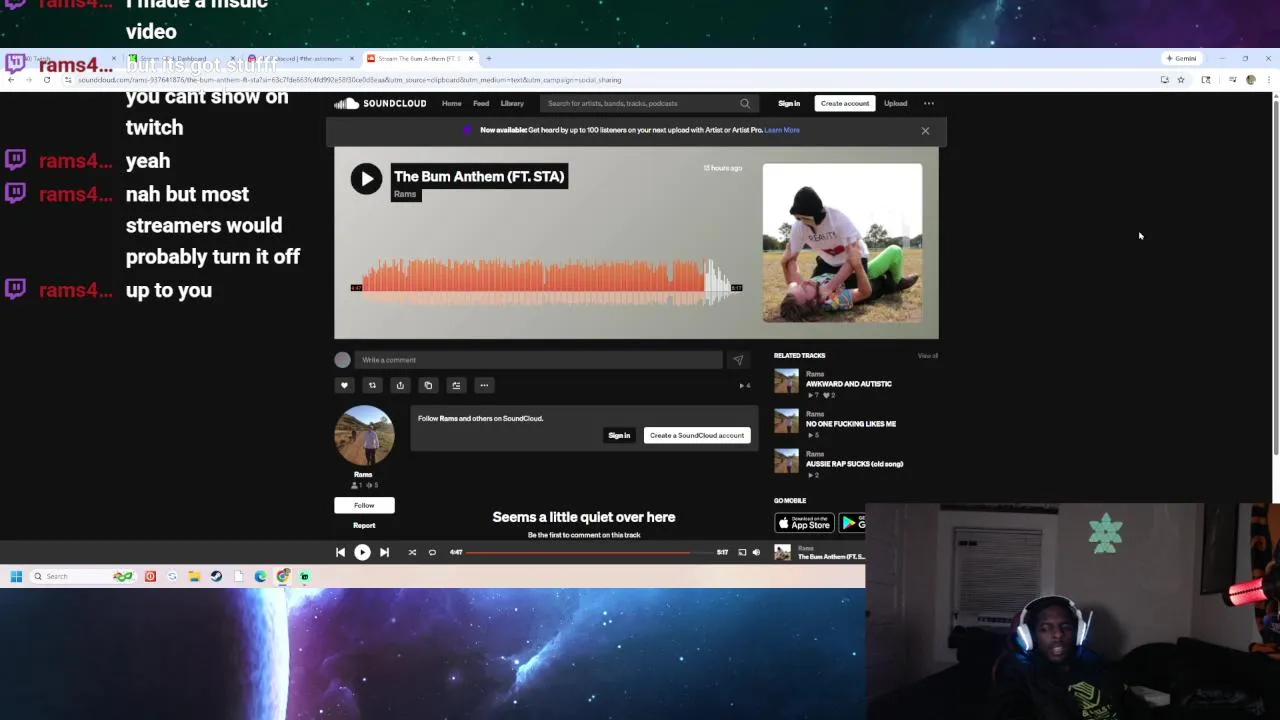Open the cast icon in player bar

[x=742, y=552]
